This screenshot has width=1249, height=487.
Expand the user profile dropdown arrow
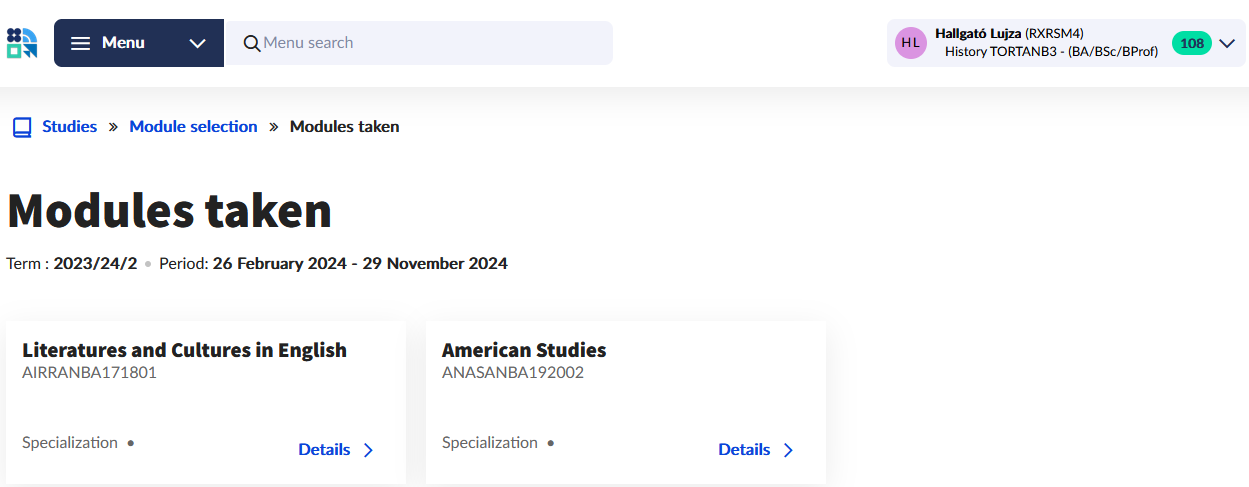point(1227,43)
